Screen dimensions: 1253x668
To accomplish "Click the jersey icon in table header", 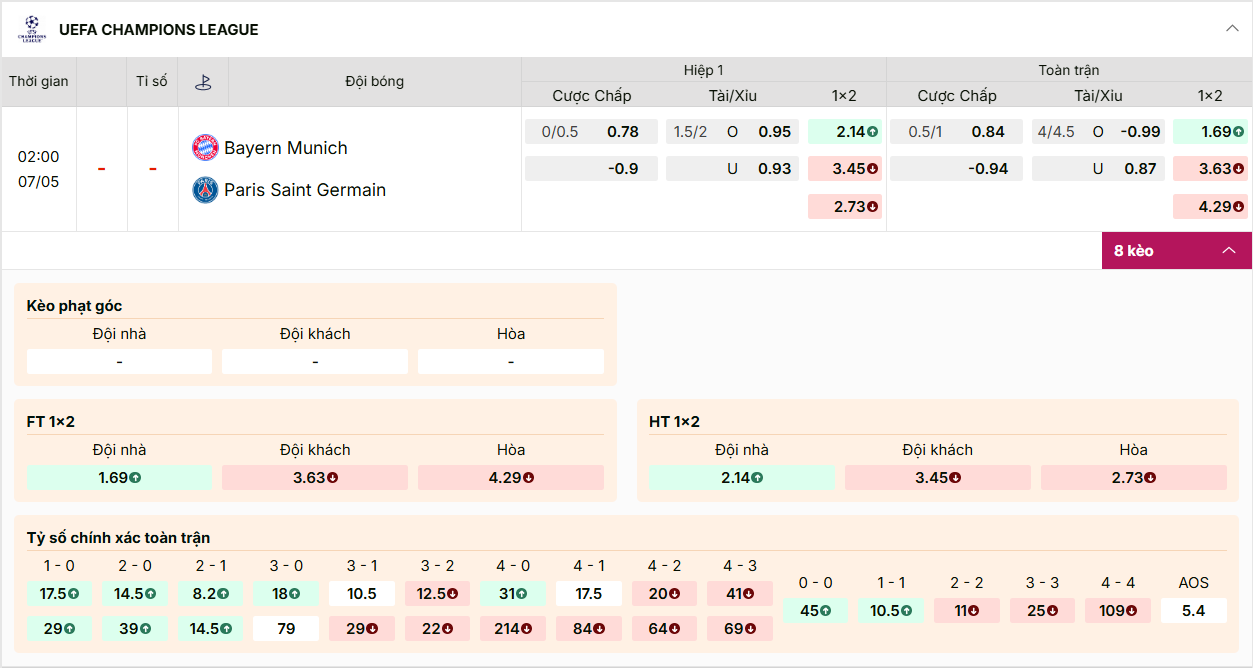I will point(203,82).
